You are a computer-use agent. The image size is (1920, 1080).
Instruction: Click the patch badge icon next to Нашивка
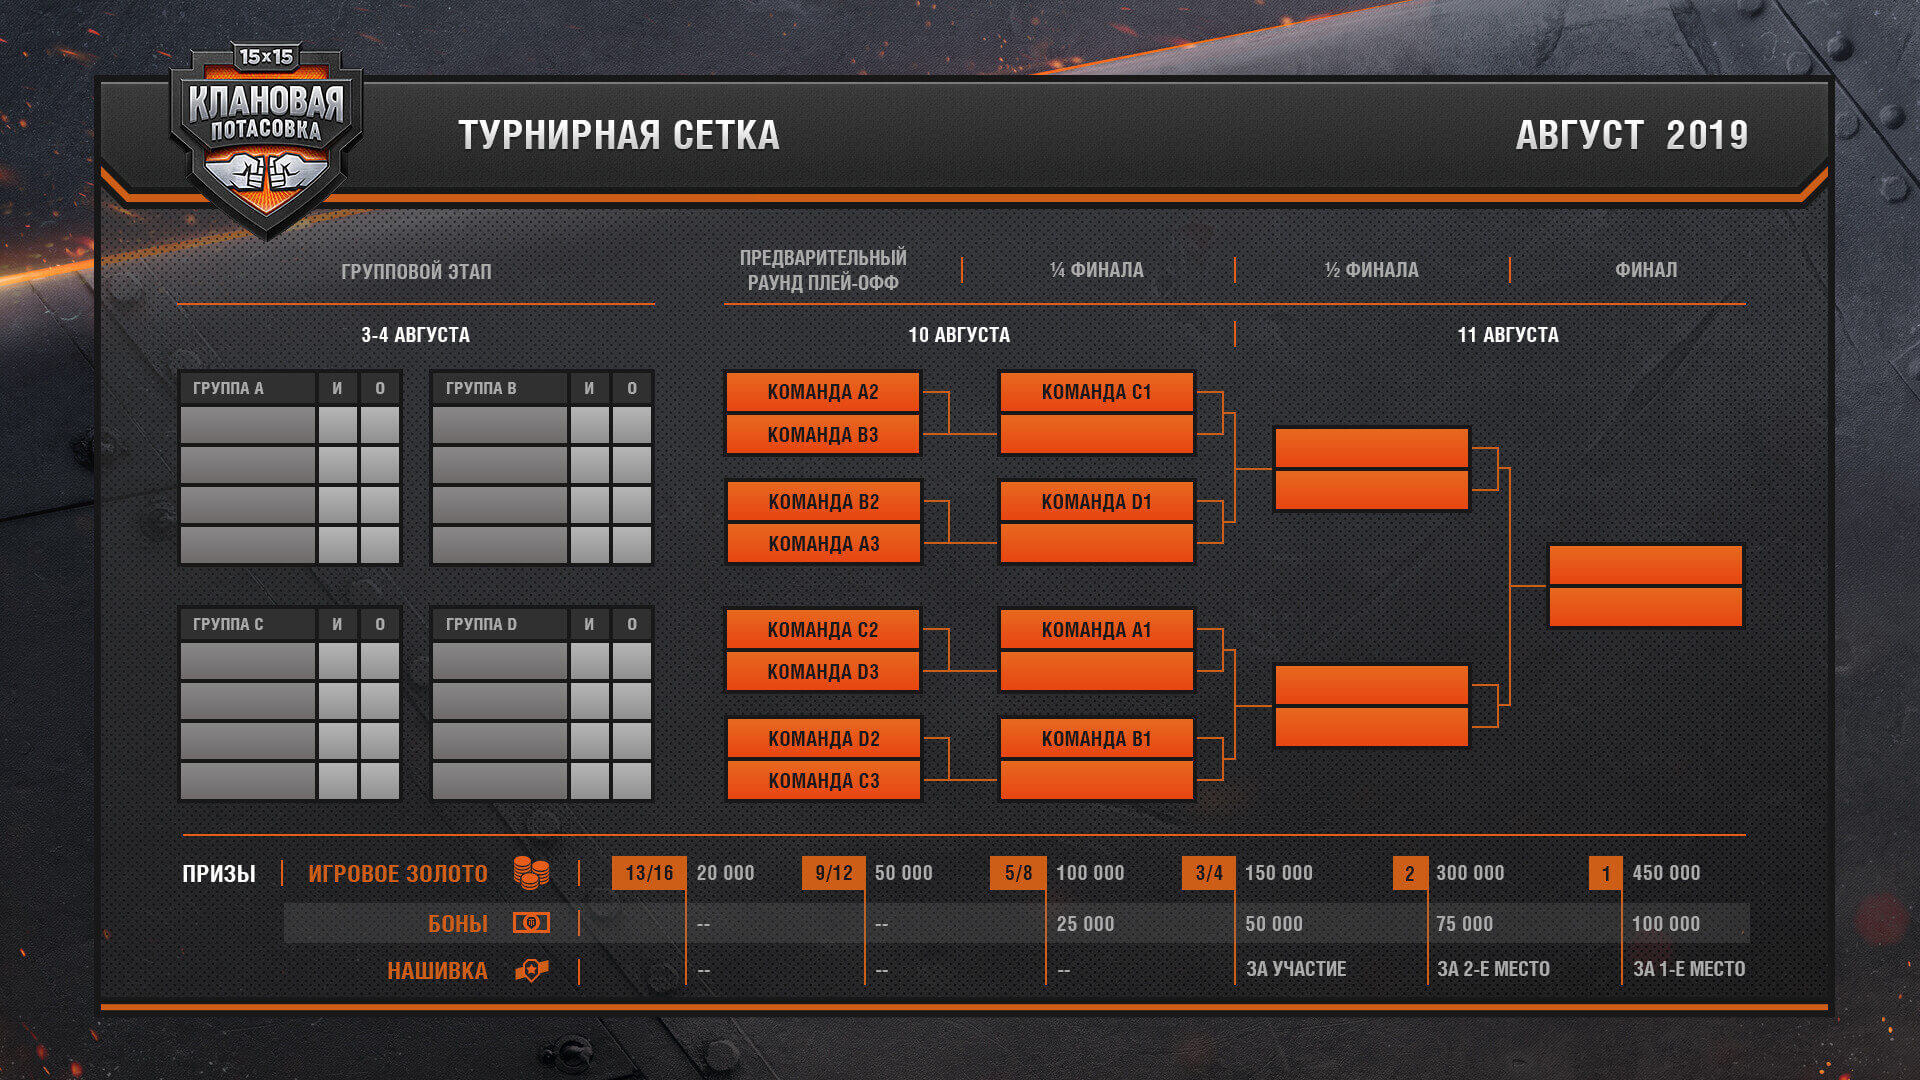532,970
